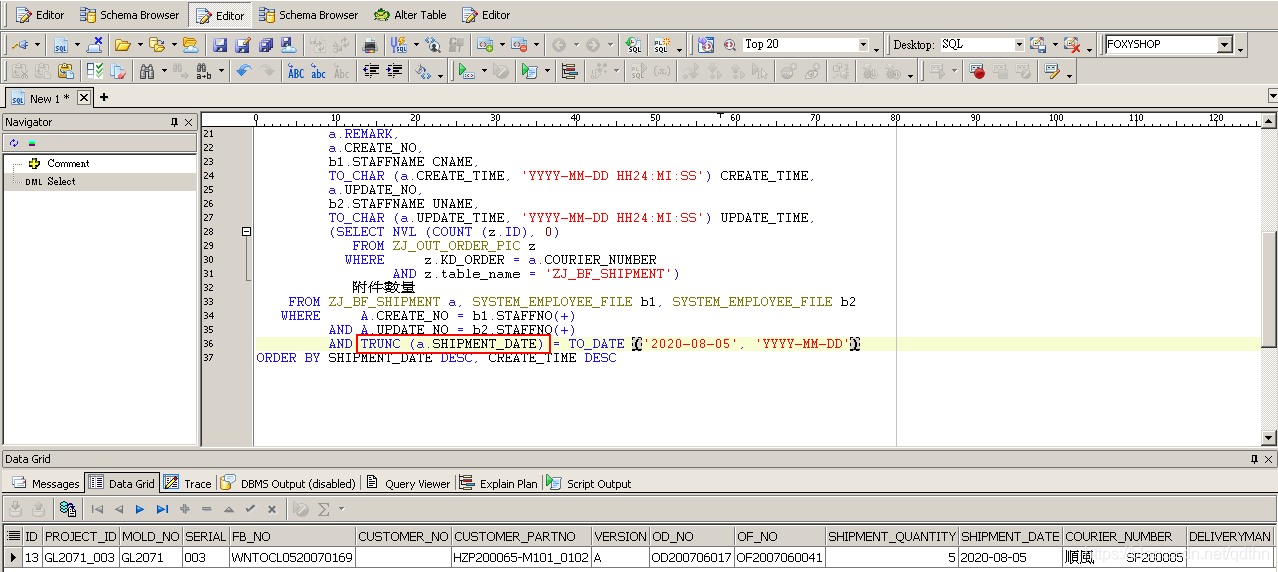Image resolution: width=1278 pixels, height=572 pixels.
Task: Click the first Editor window tab
Action: (x=40, y=15)
